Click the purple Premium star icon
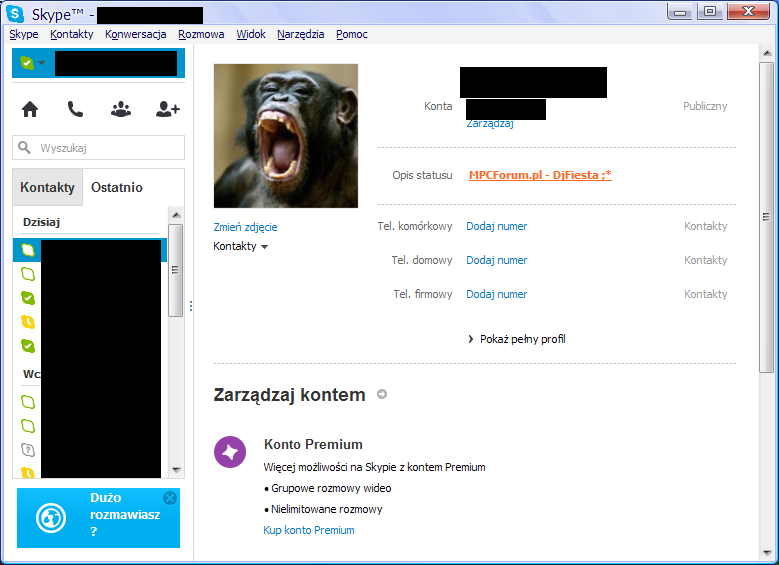The image size is (779, 565). click(230, 452)
